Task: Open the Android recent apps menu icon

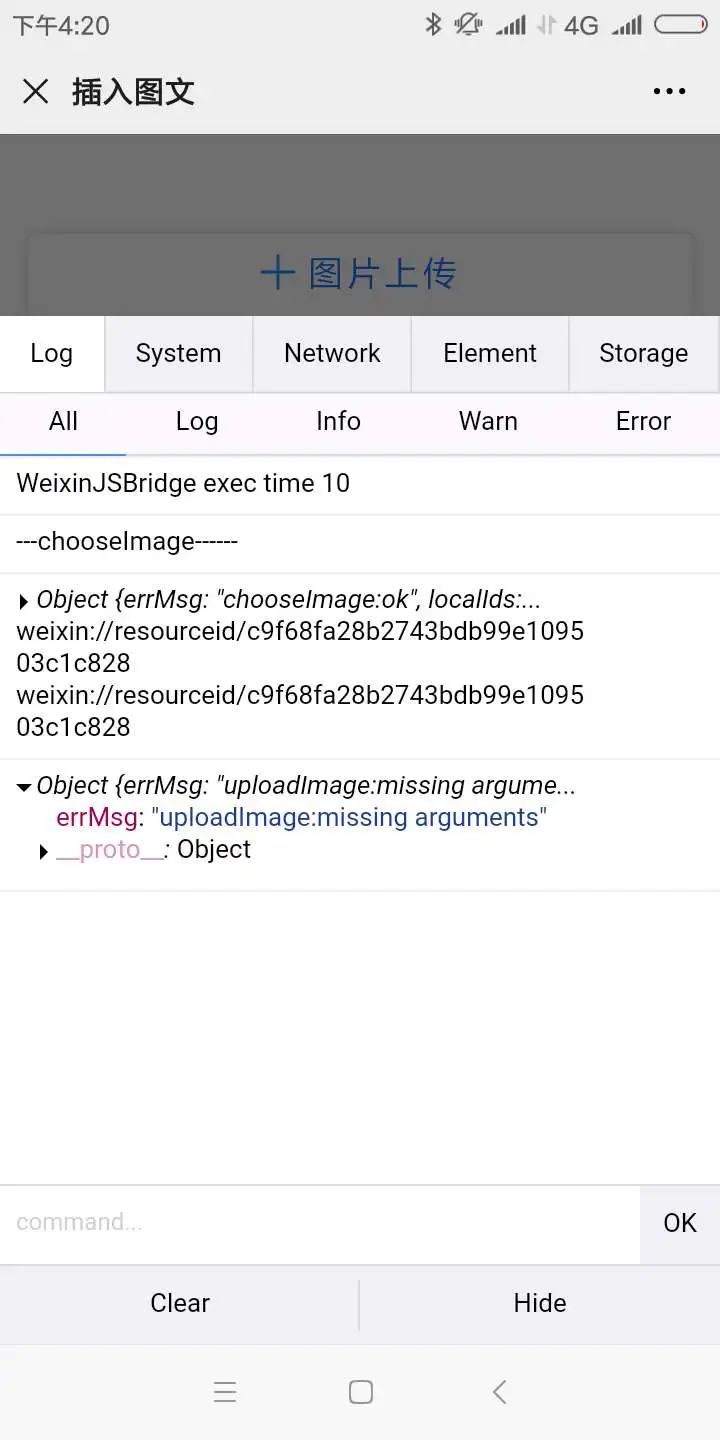Action: (x=225, y=1391)
